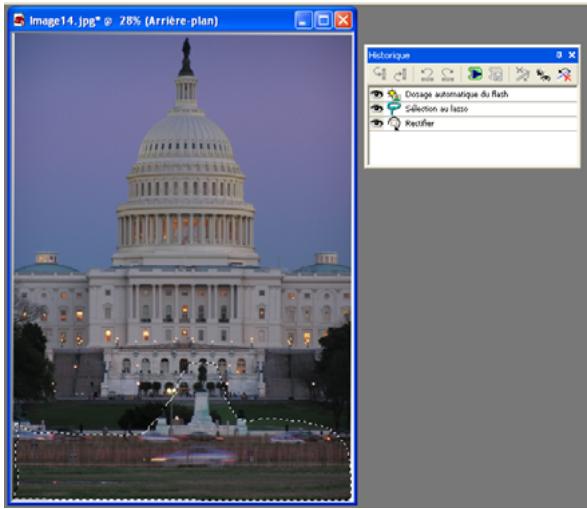Select 'Dosage automatique du flash' history entry
The image size is (587, 509).
pos(456,94)
